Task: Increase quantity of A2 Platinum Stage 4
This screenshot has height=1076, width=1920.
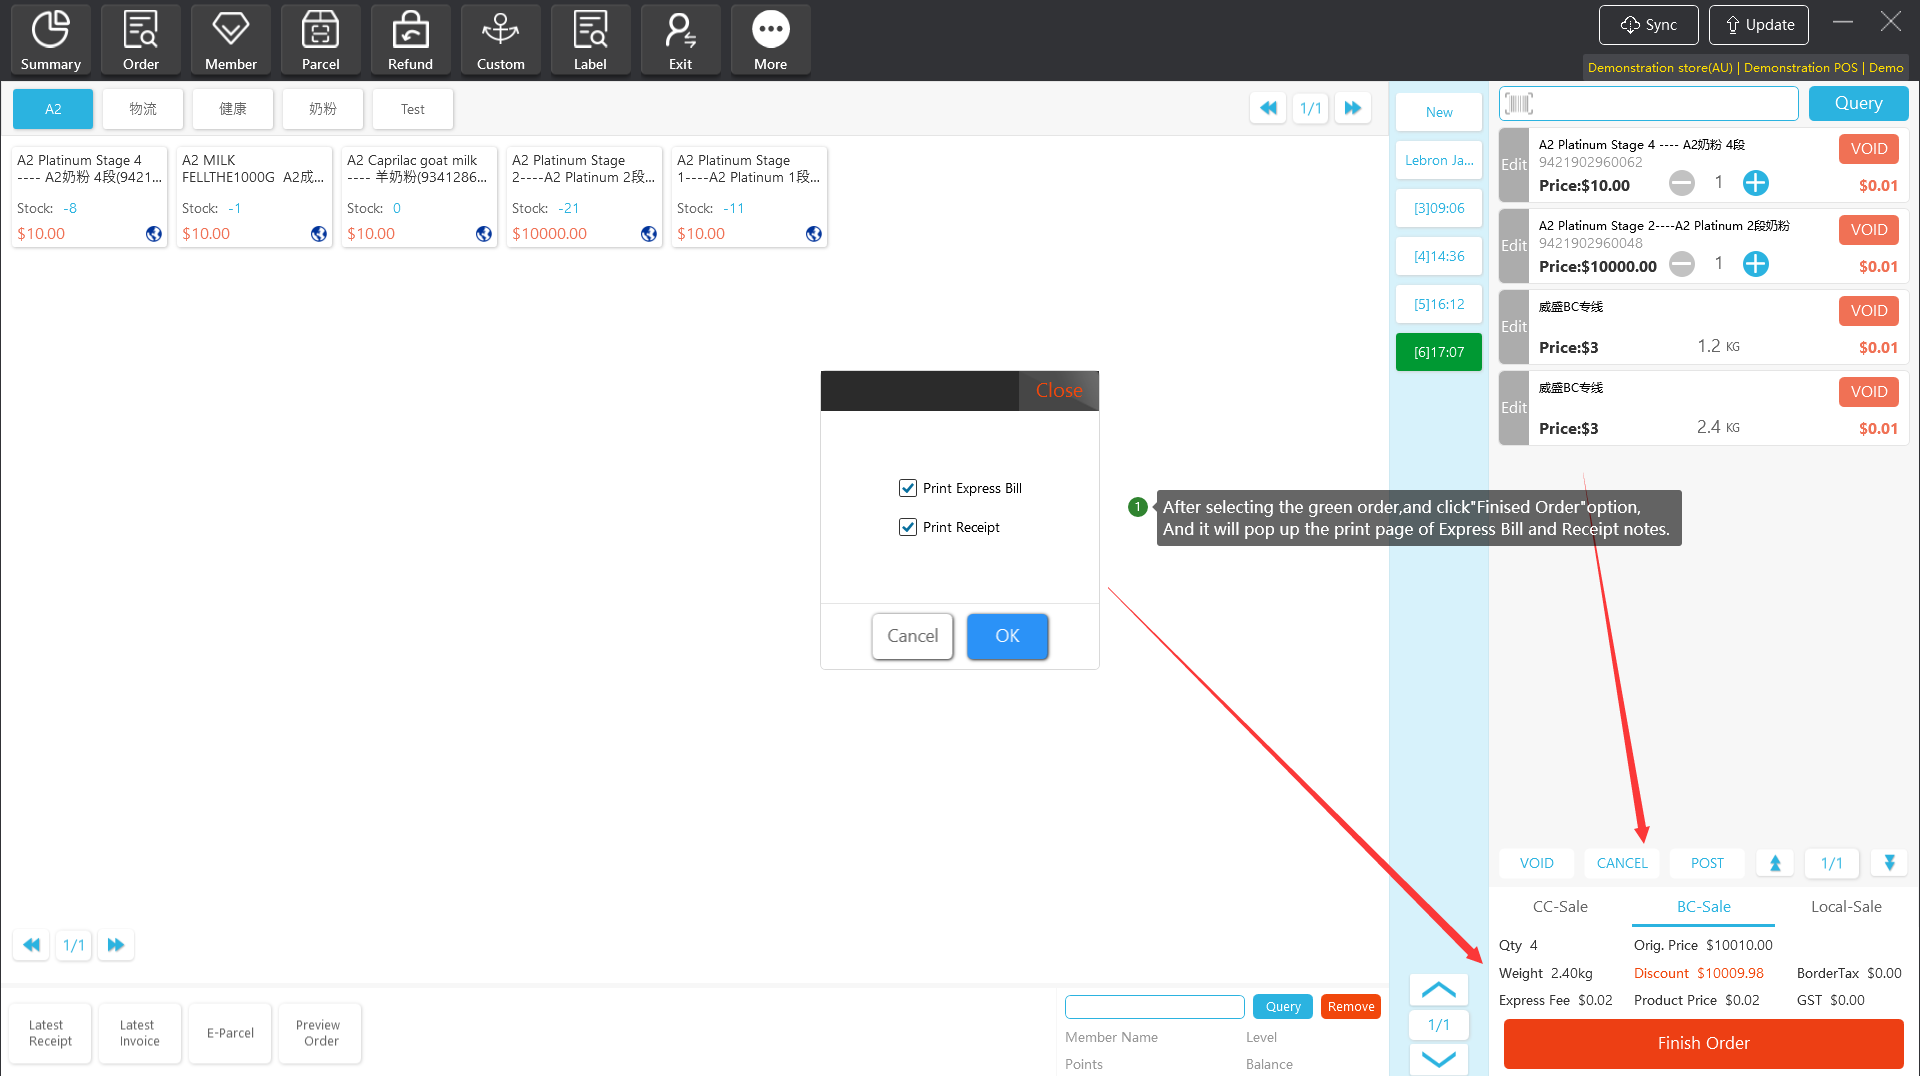Action: (x=1755, y=183)
